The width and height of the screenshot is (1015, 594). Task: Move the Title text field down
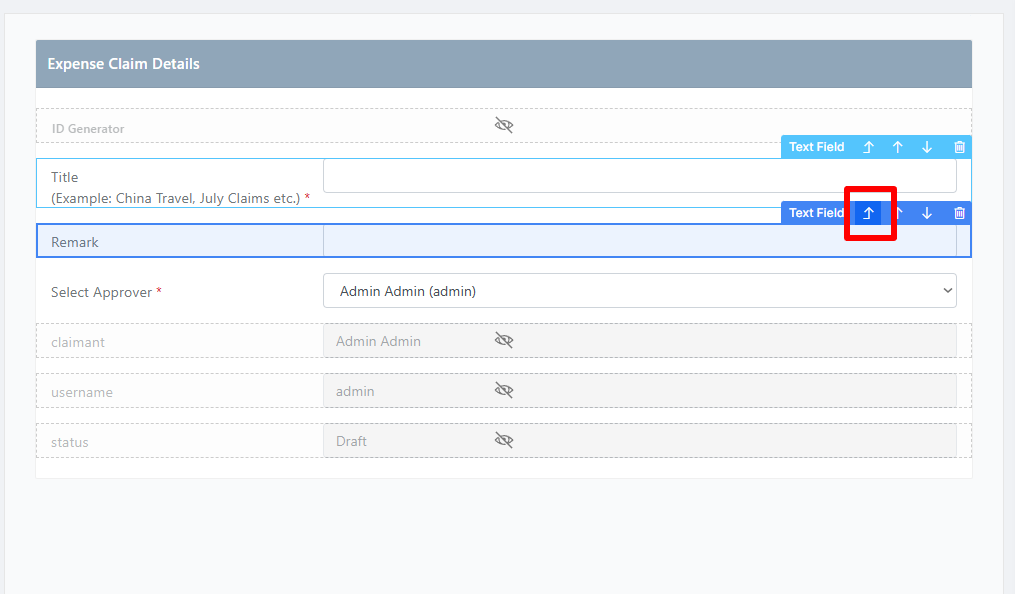click(927, 147)
